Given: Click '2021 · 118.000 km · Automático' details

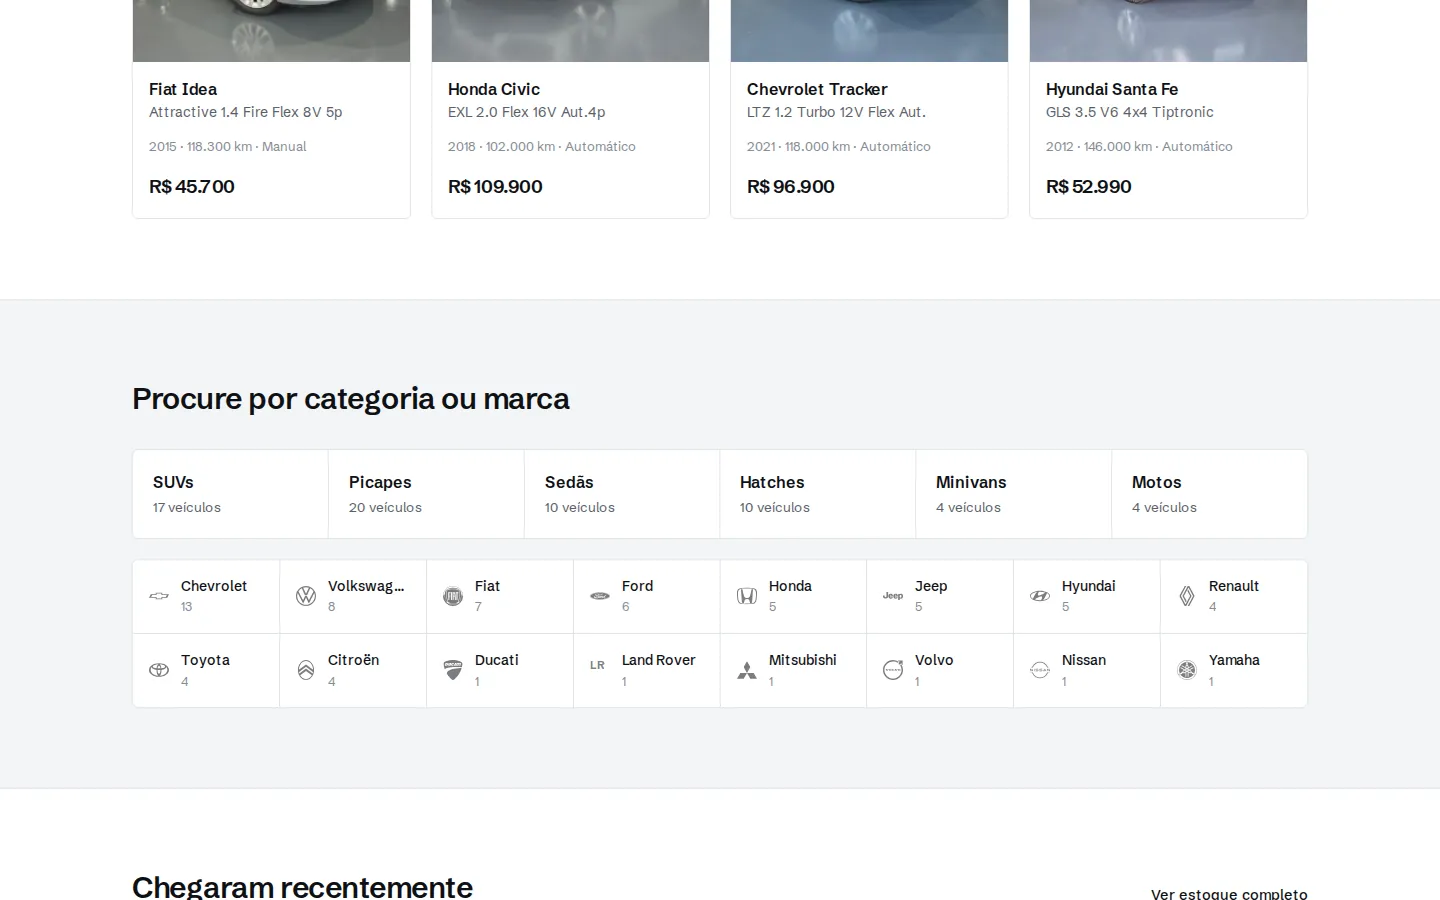Looking at the screenshot, I should pyautogui.click(x=839, y=146).
